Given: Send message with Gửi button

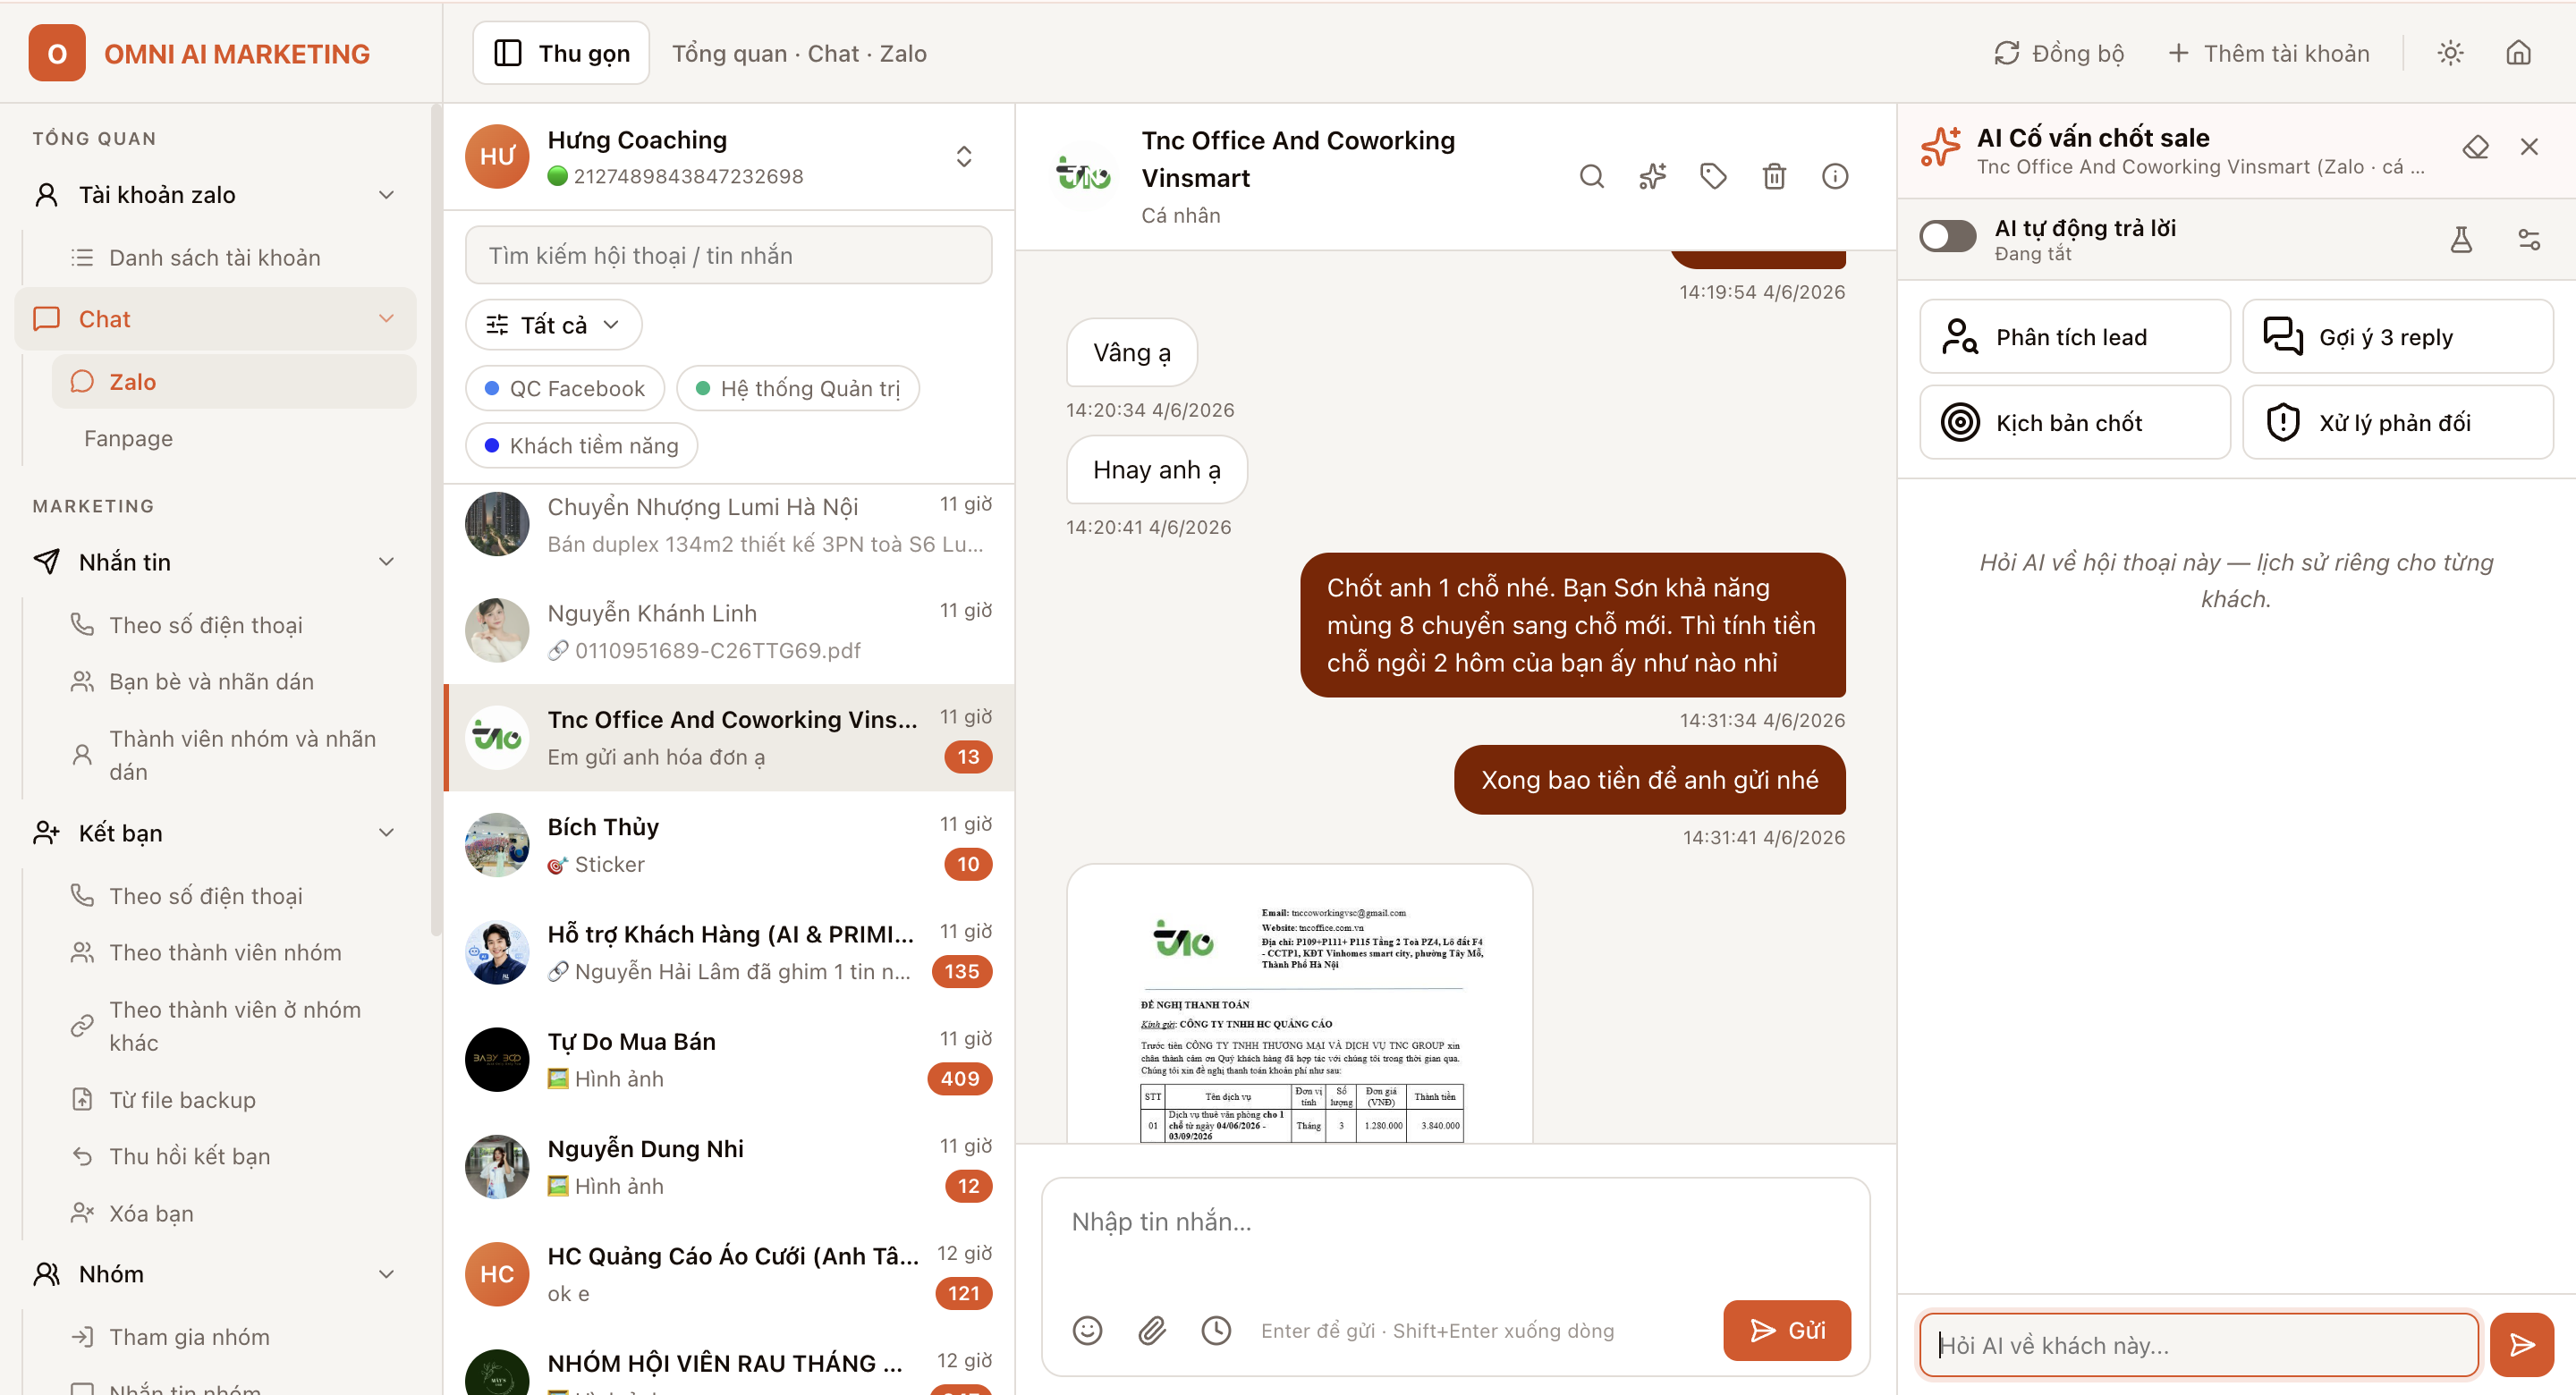Looking at the screenshot, I should [1786, 1330].
